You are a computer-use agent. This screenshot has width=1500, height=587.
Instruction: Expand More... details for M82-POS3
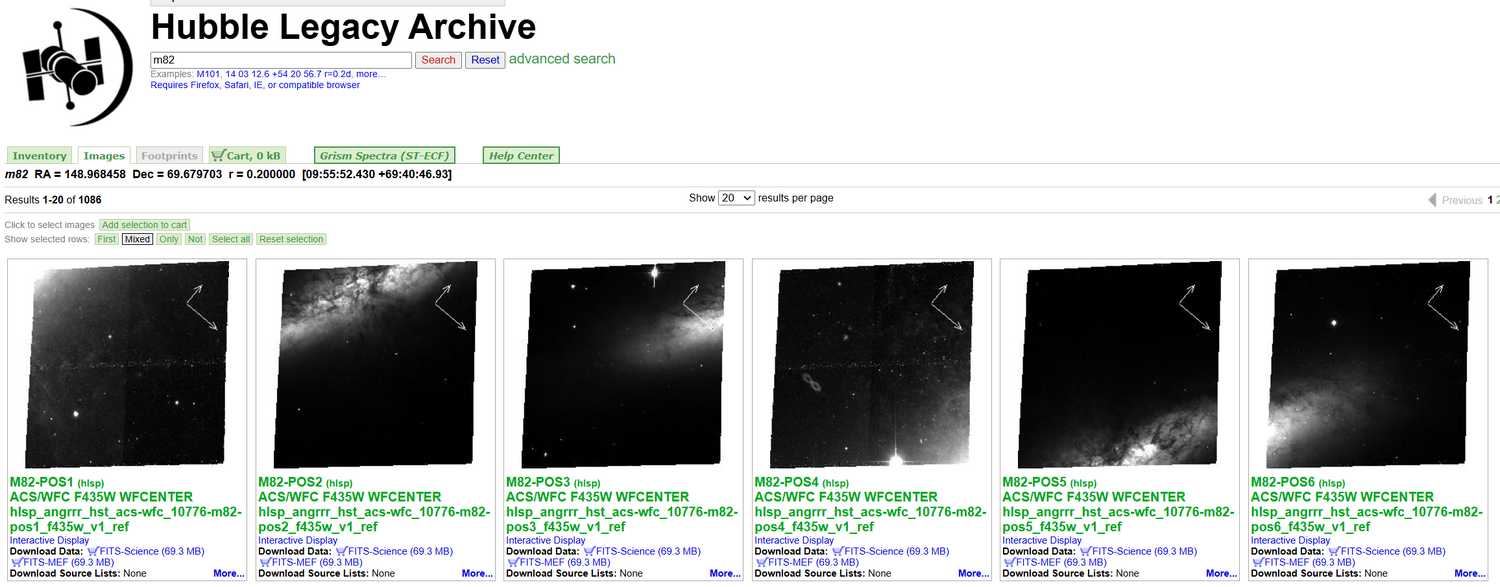(x=725, y=574)
